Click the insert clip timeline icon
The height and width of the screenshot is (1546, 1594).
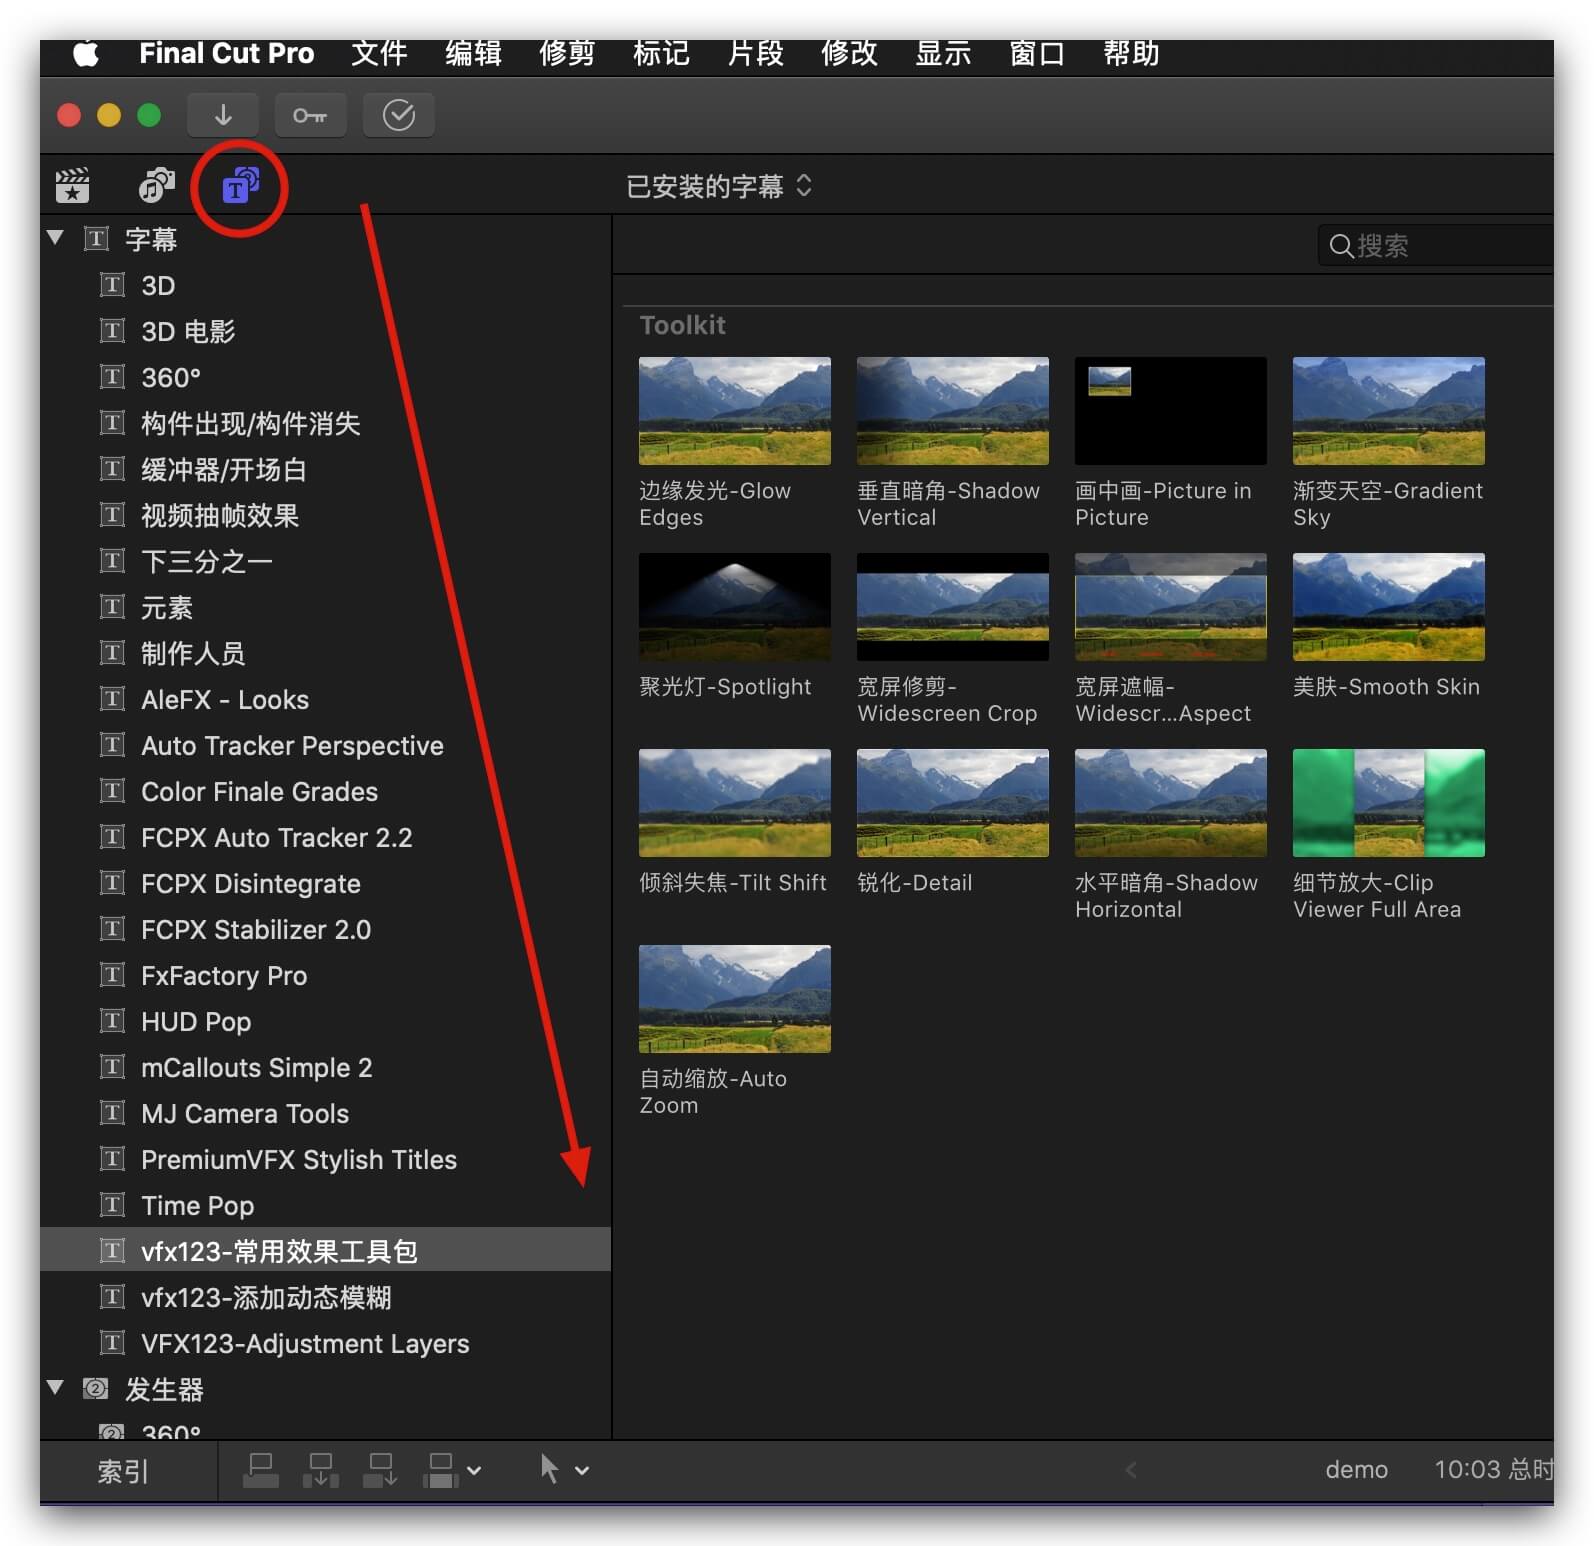(x=321, y=1470)
